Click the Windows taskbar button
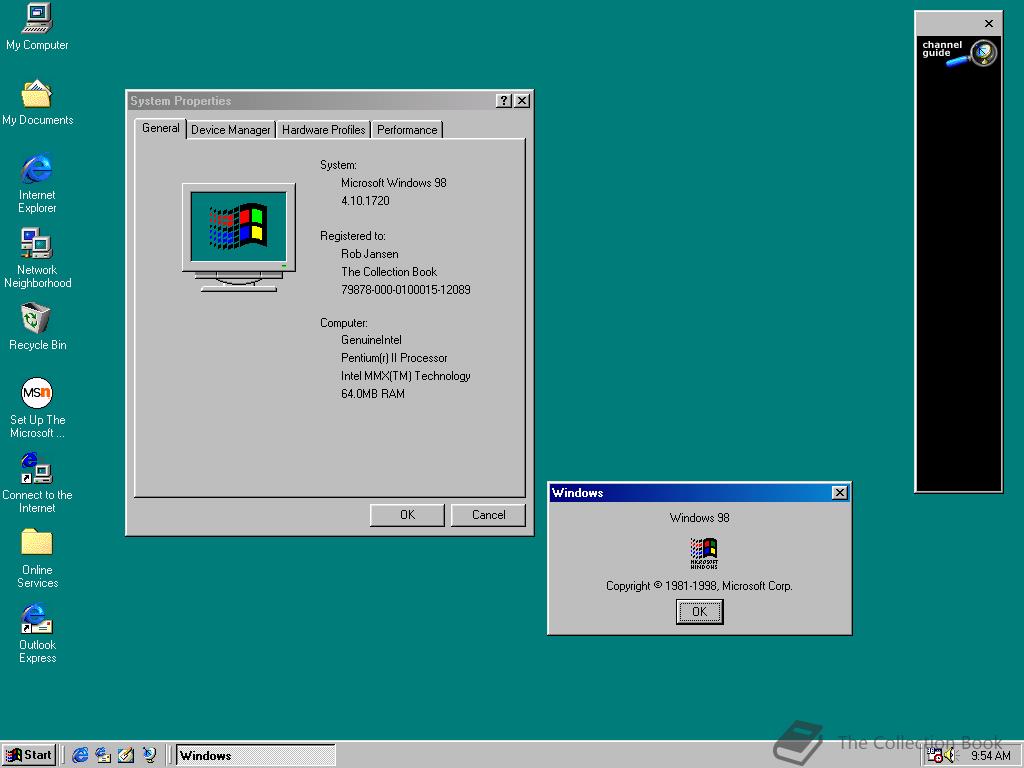1024x768 pixels. (x=255, y=755)
